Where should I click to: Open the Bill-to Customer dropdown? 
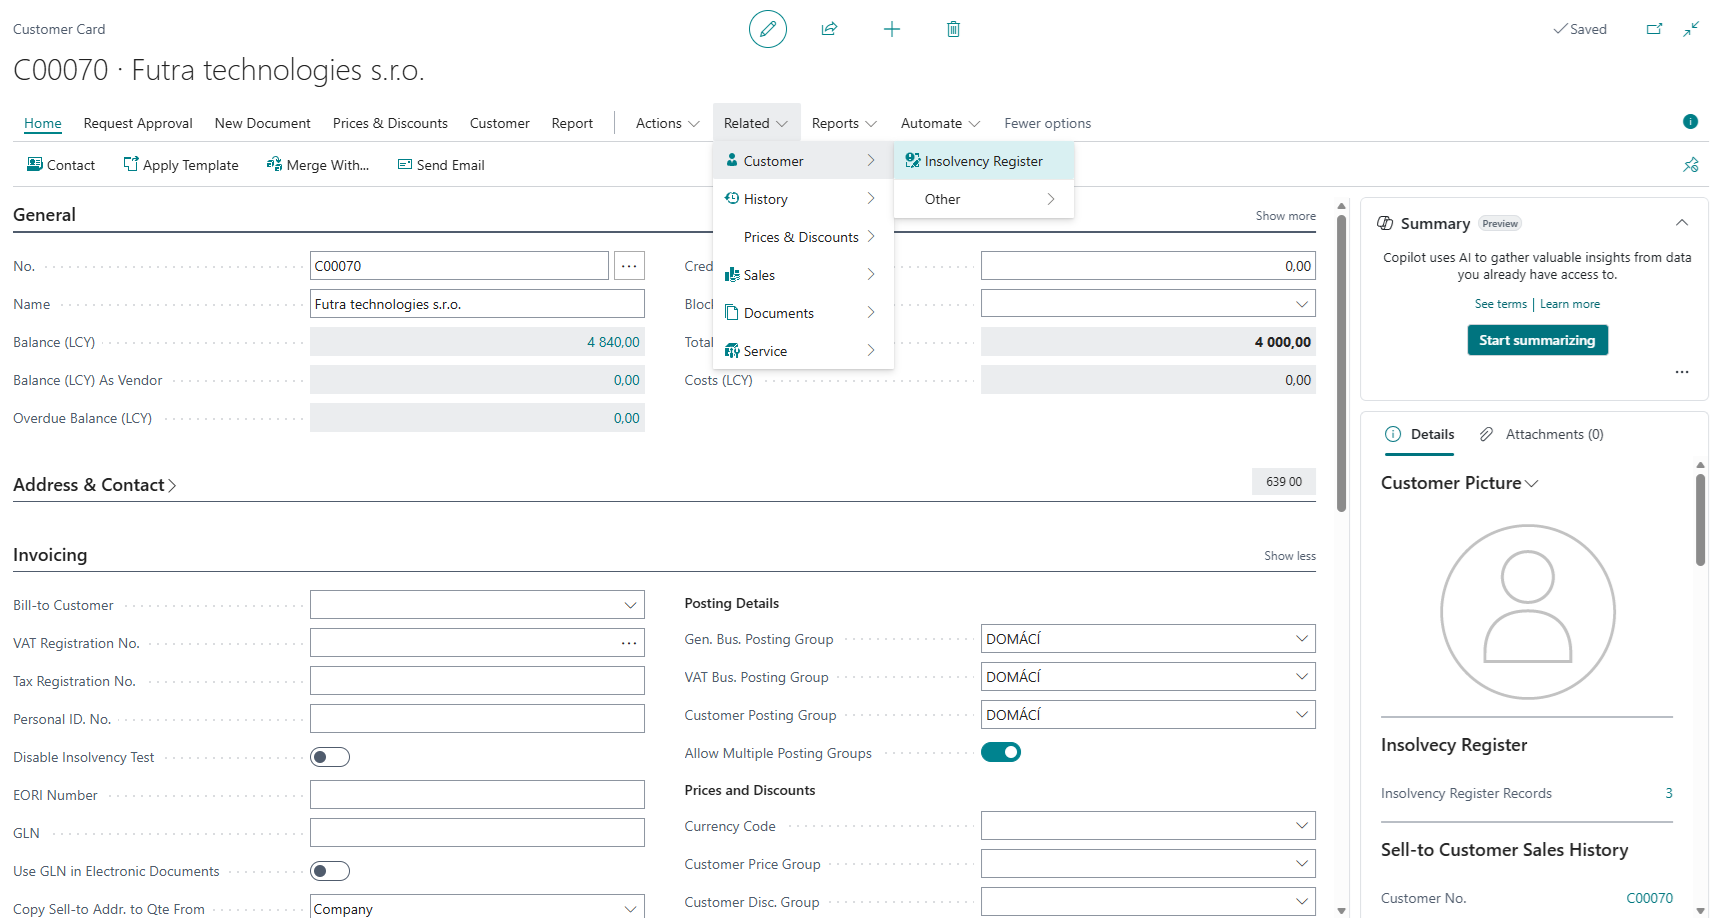tap(630, 605)
